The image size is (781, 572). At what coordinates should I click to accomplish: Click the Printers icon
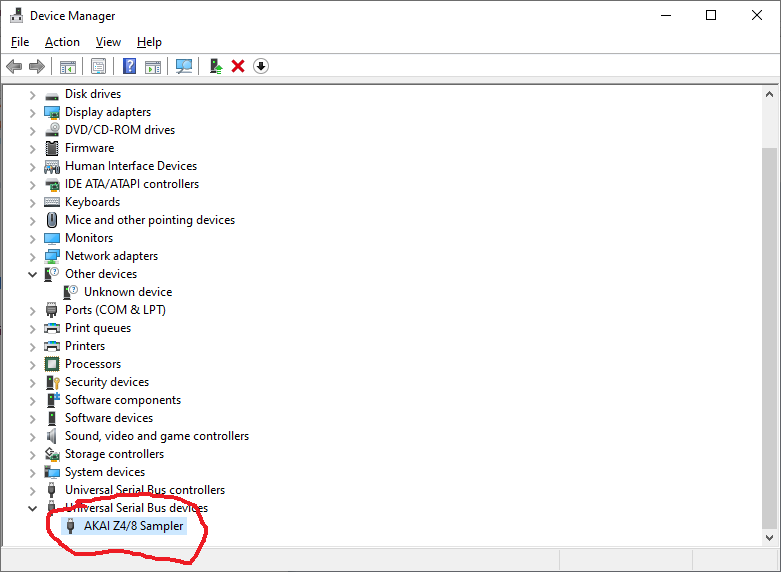[x=52, y=346]
